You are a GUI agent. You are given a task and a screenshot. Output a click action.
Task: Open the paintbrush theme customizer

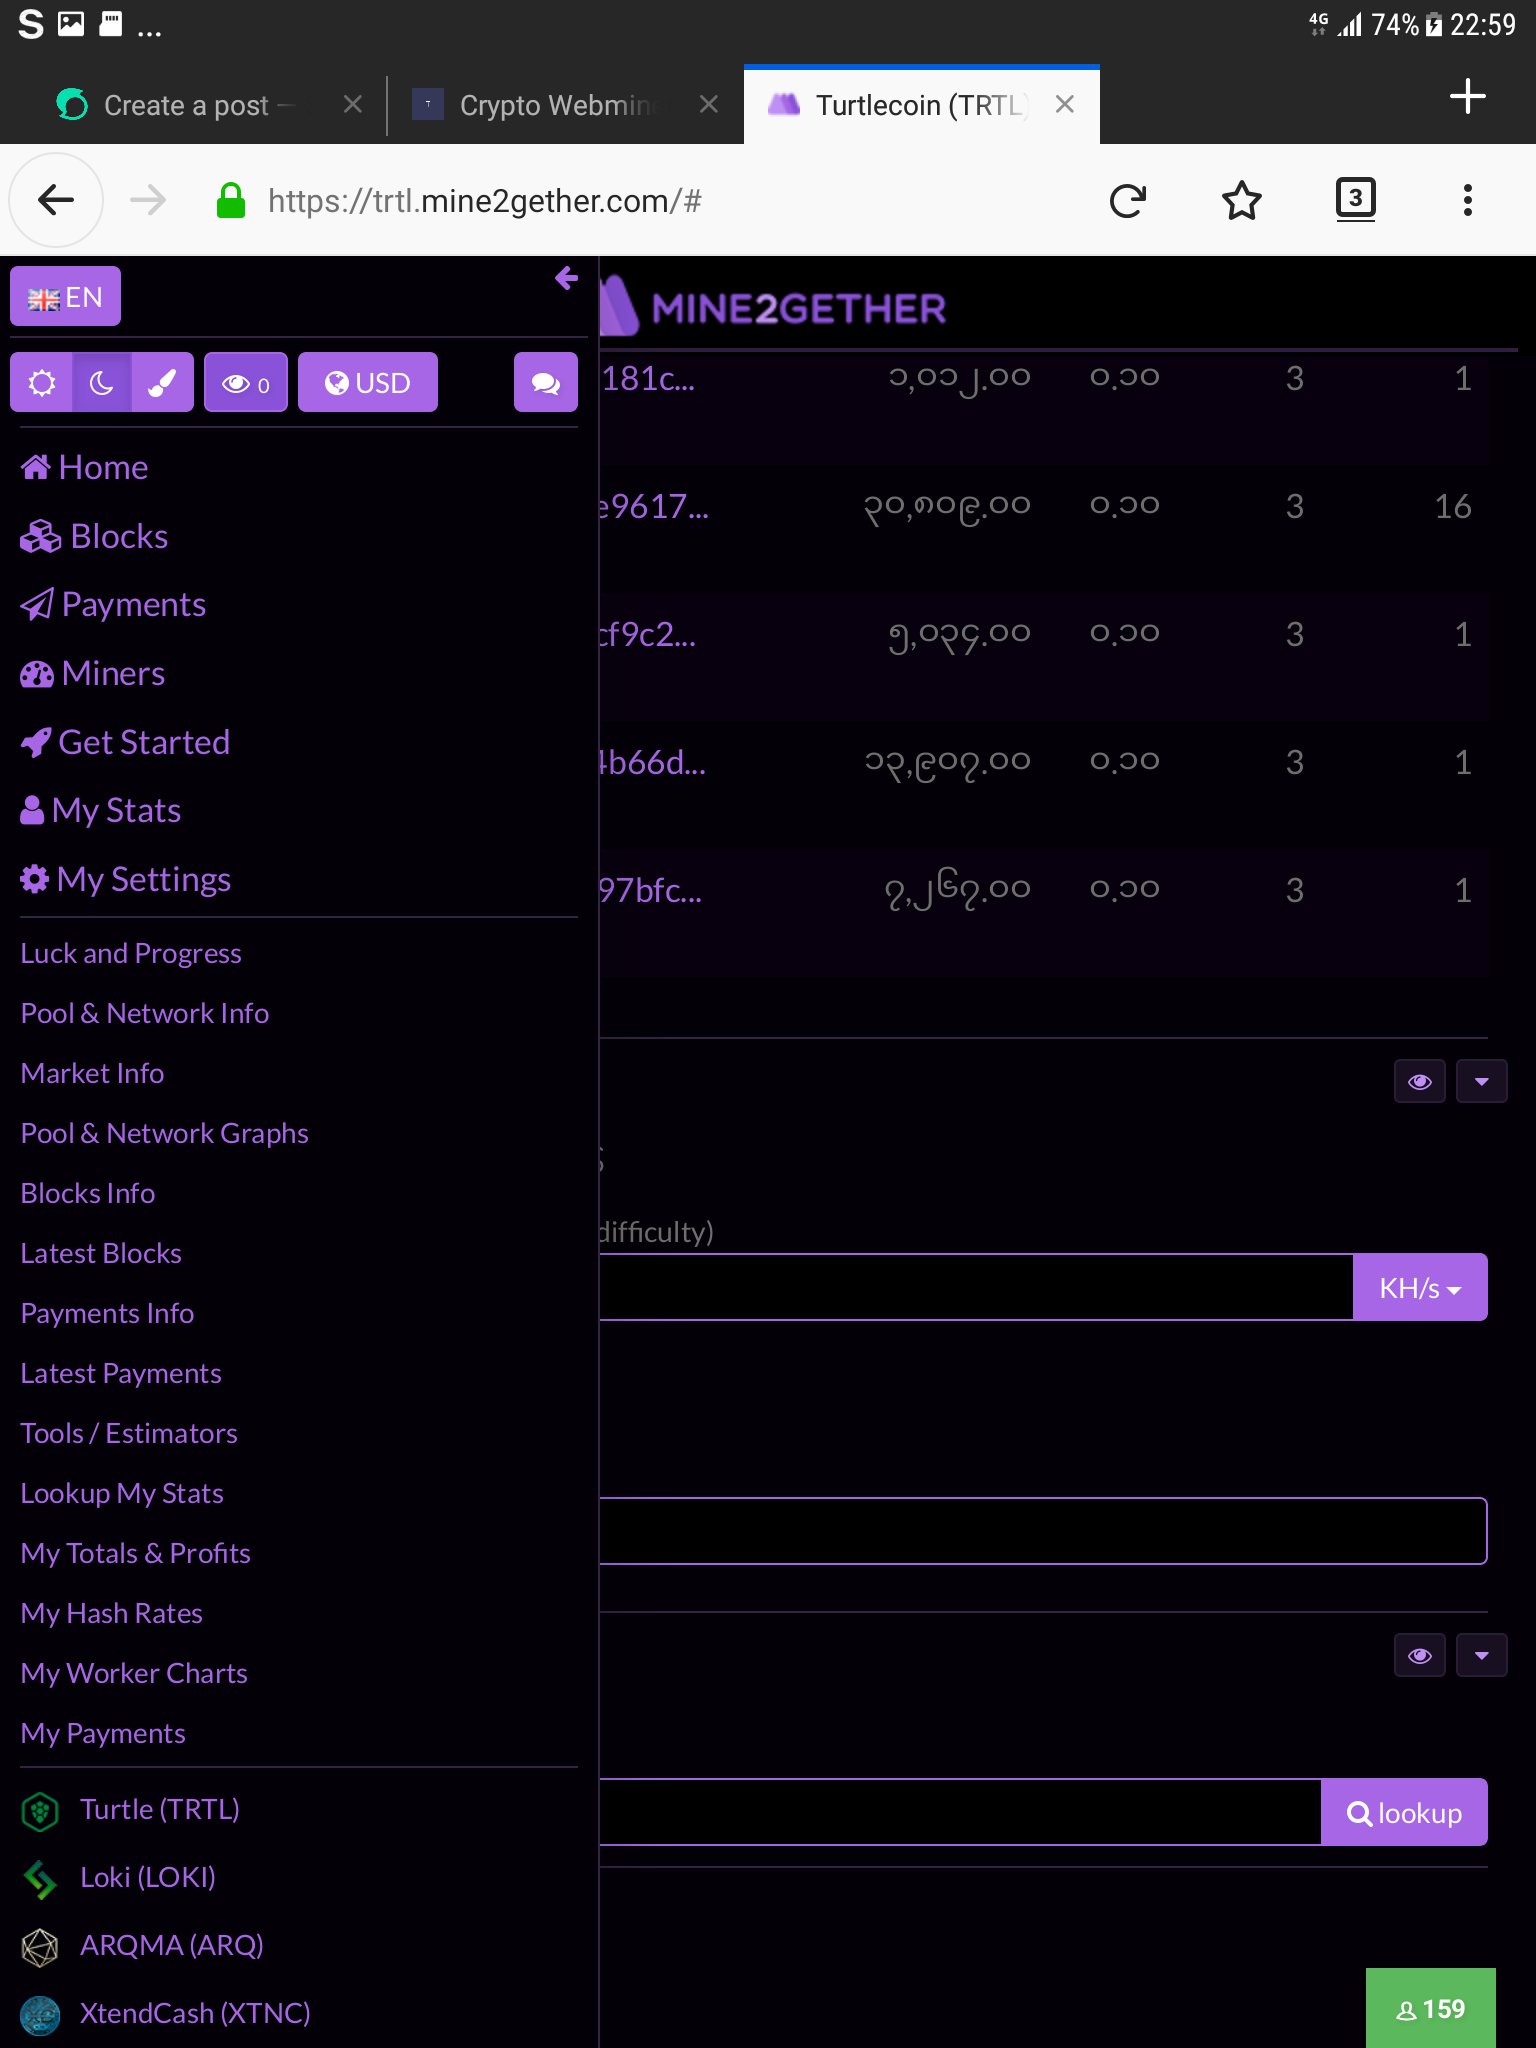pyautogui.click(x=162, y=382)
